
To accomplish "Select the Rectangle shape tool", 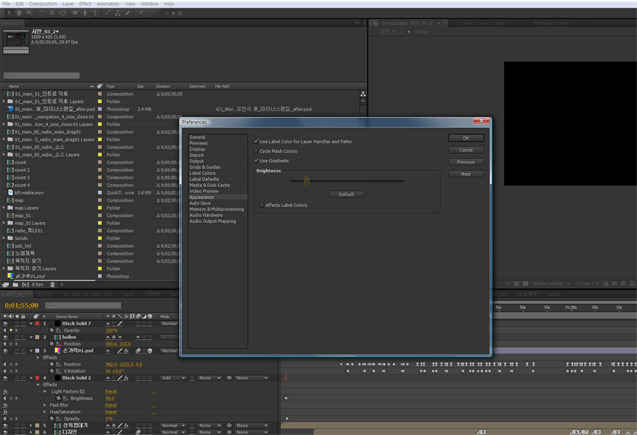I will [75, 13].
